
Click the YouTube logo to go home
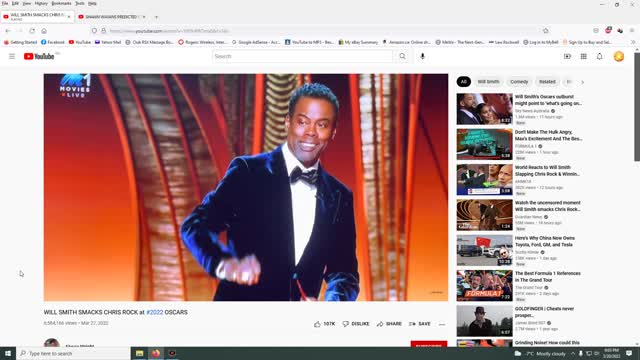coord(39,56)
